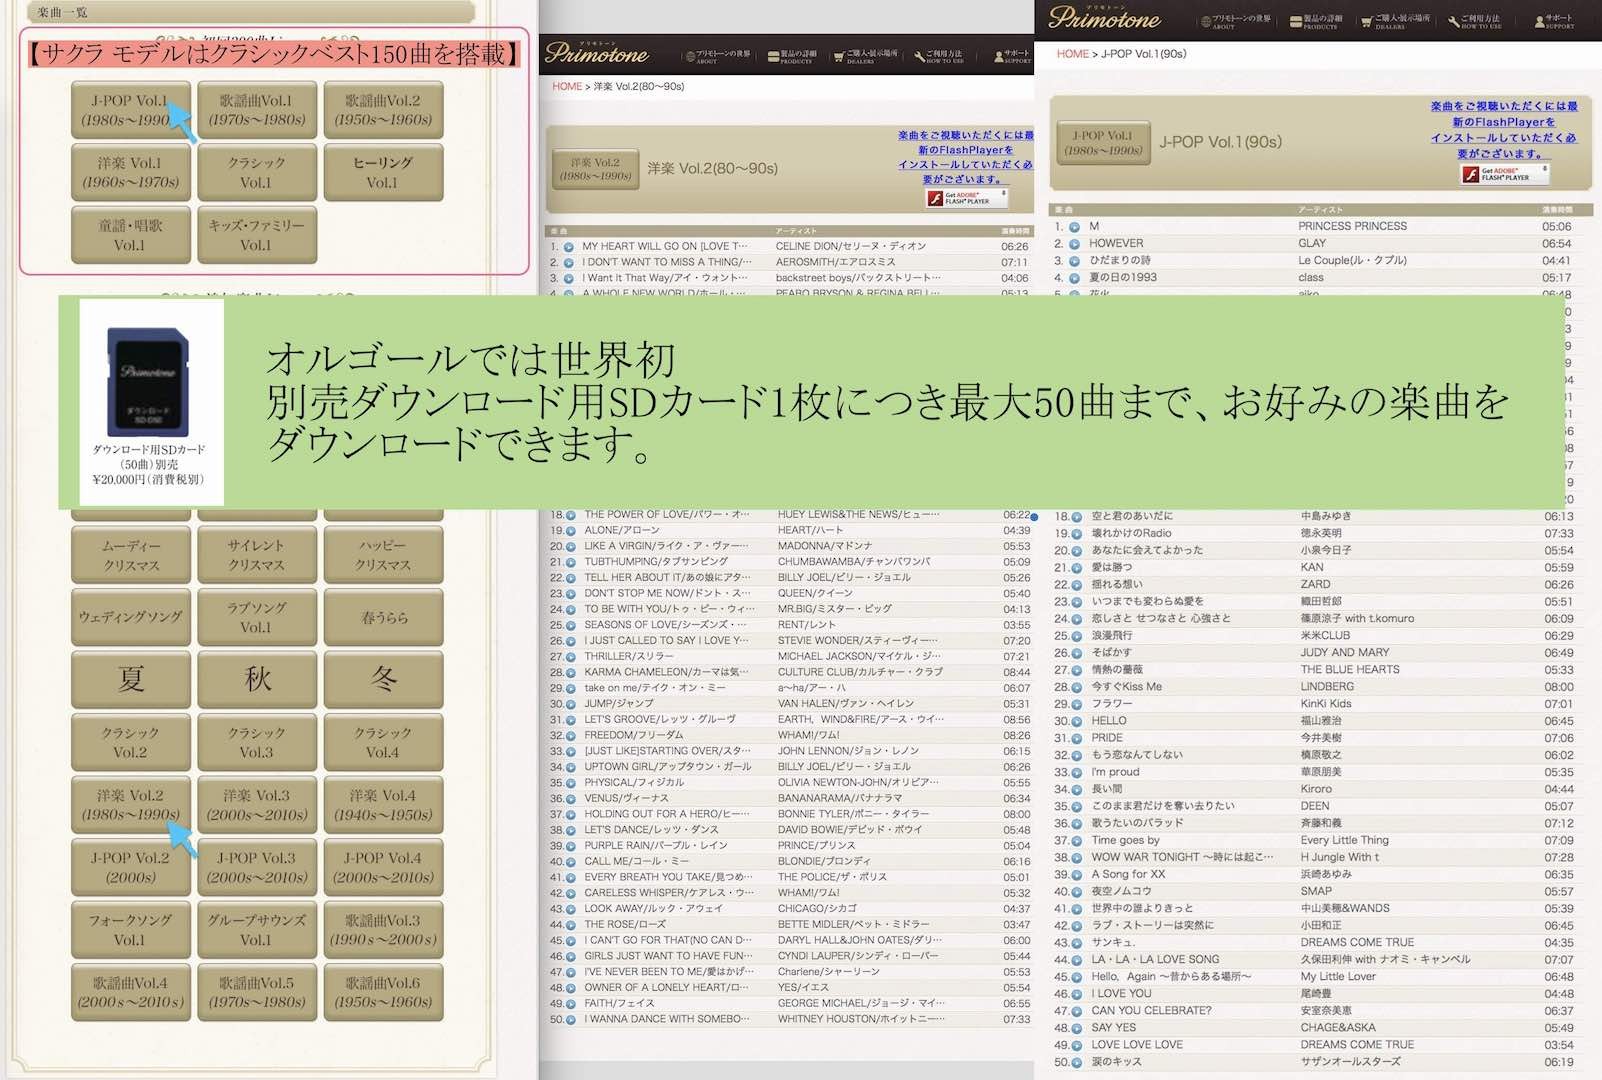Screen dimensions: 1602x1080
Task: Select the 冬 song list button
Action: 383,679
